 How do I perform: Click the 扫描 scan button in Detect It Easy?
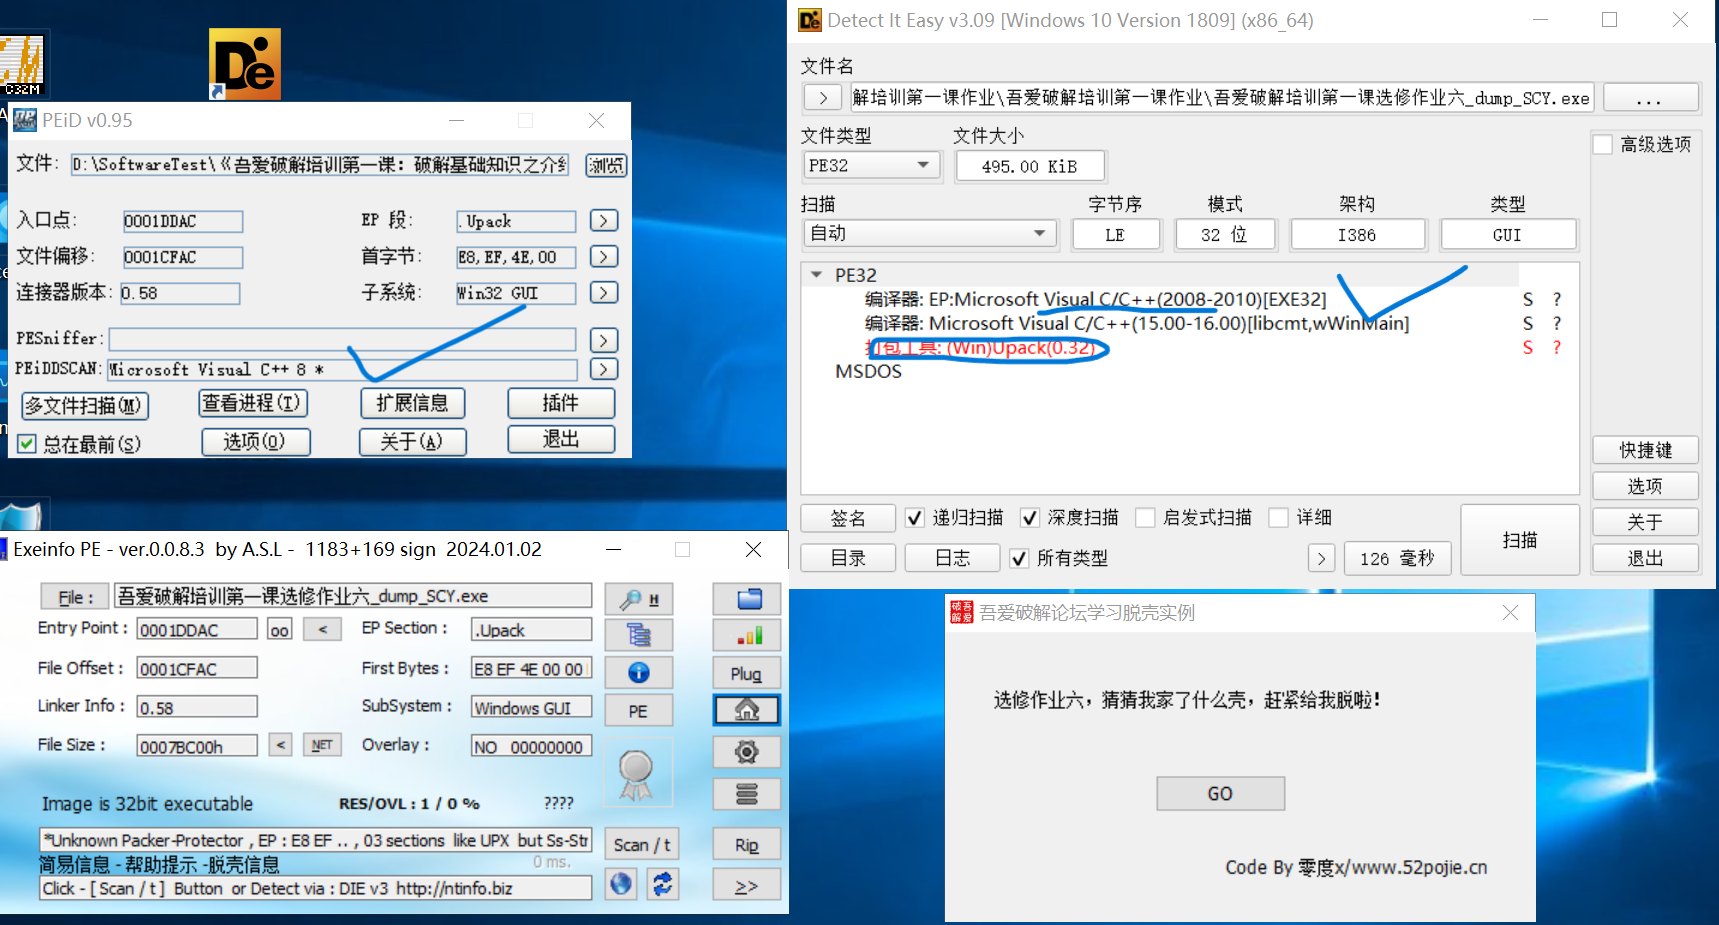tap(1520, 540)
